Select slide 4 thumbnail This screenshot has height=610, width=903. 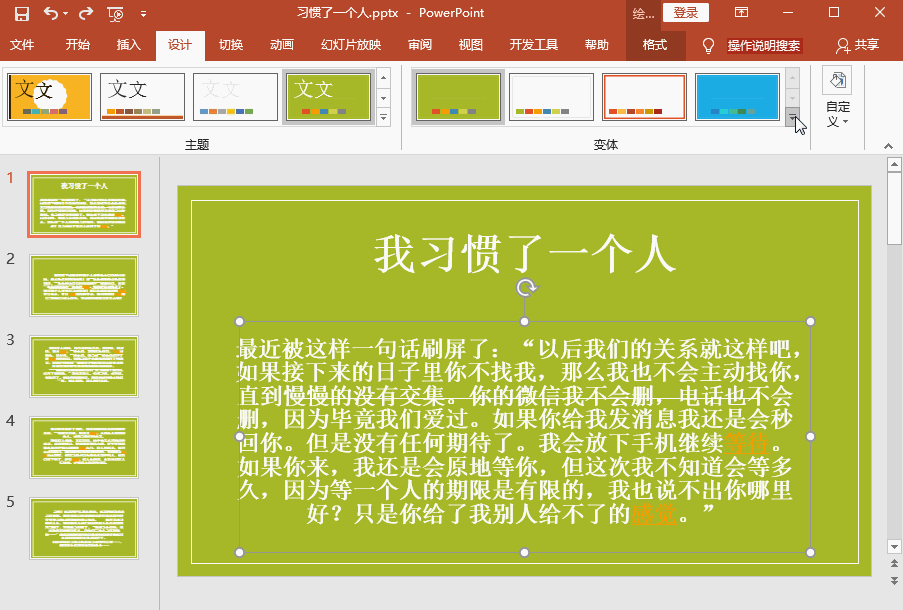(x=84, y=448)
